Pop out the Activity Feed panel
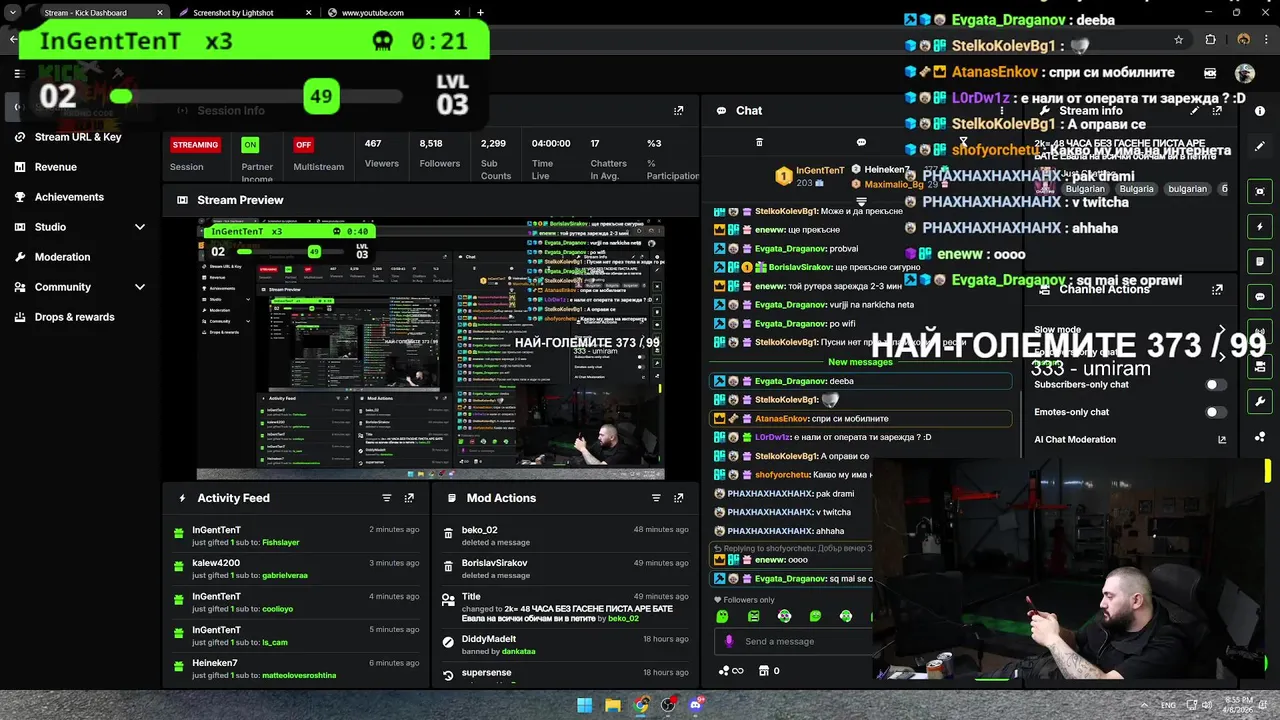 [409, 498]
